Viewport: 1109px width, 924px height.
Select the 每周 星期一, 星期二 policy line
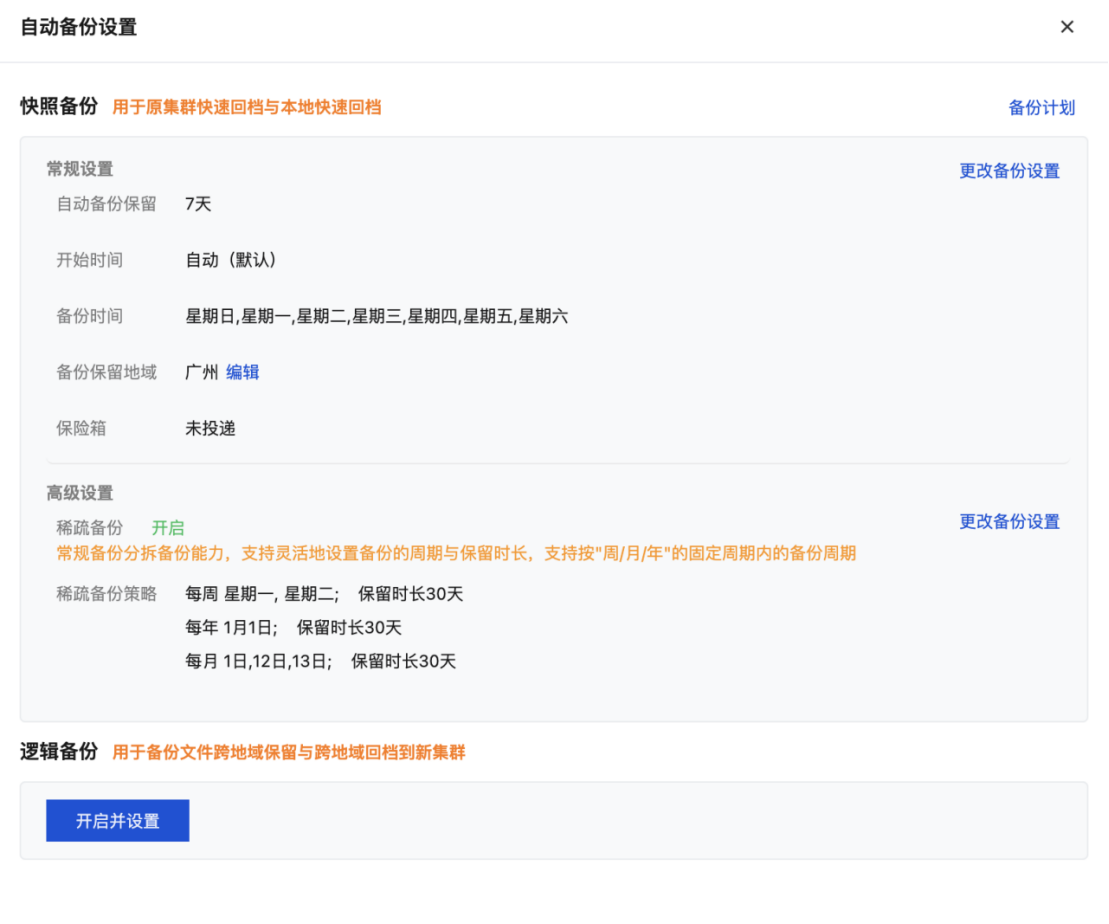(324, 594)
